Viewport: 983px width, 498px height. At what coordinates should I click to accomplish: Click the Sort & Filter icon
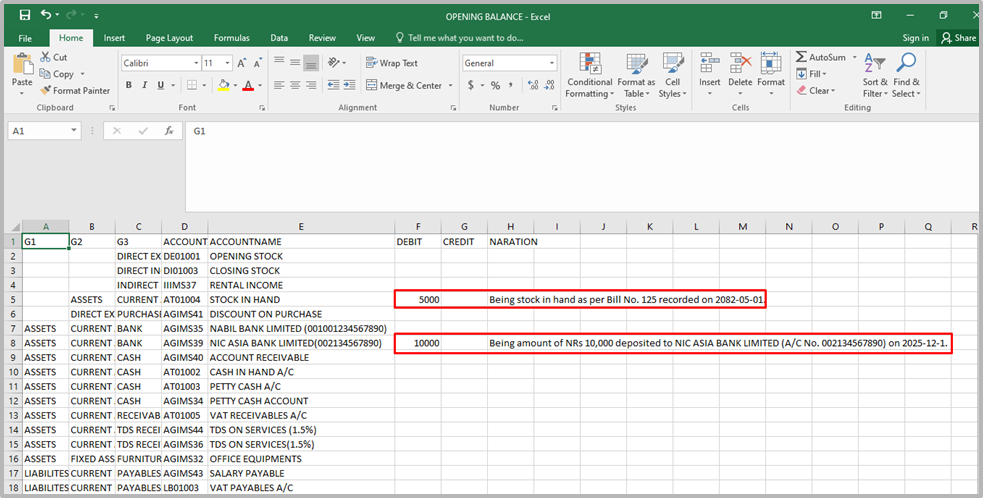pyautogui.click(x=874, y=64)
